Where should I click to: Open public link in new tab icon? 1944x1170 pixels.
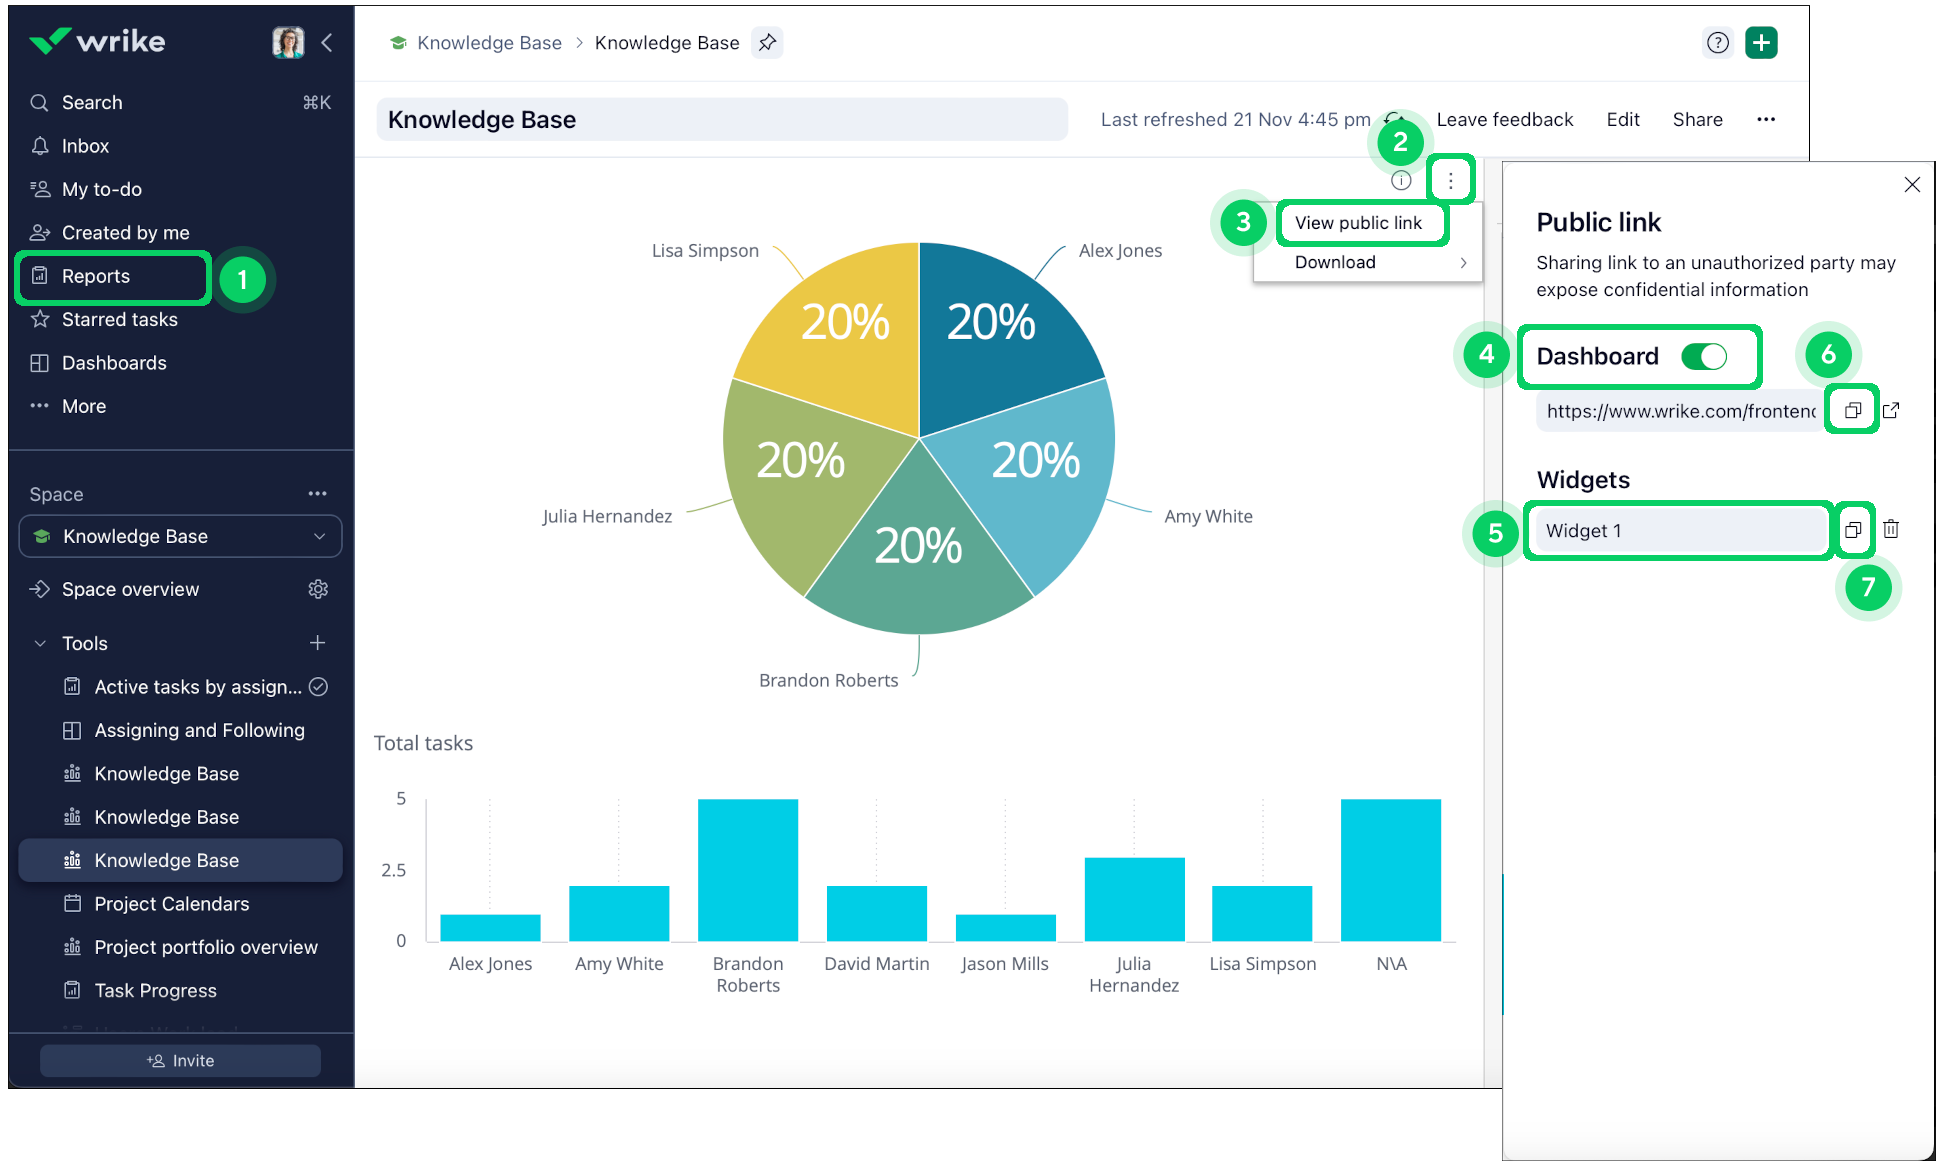1891,410
